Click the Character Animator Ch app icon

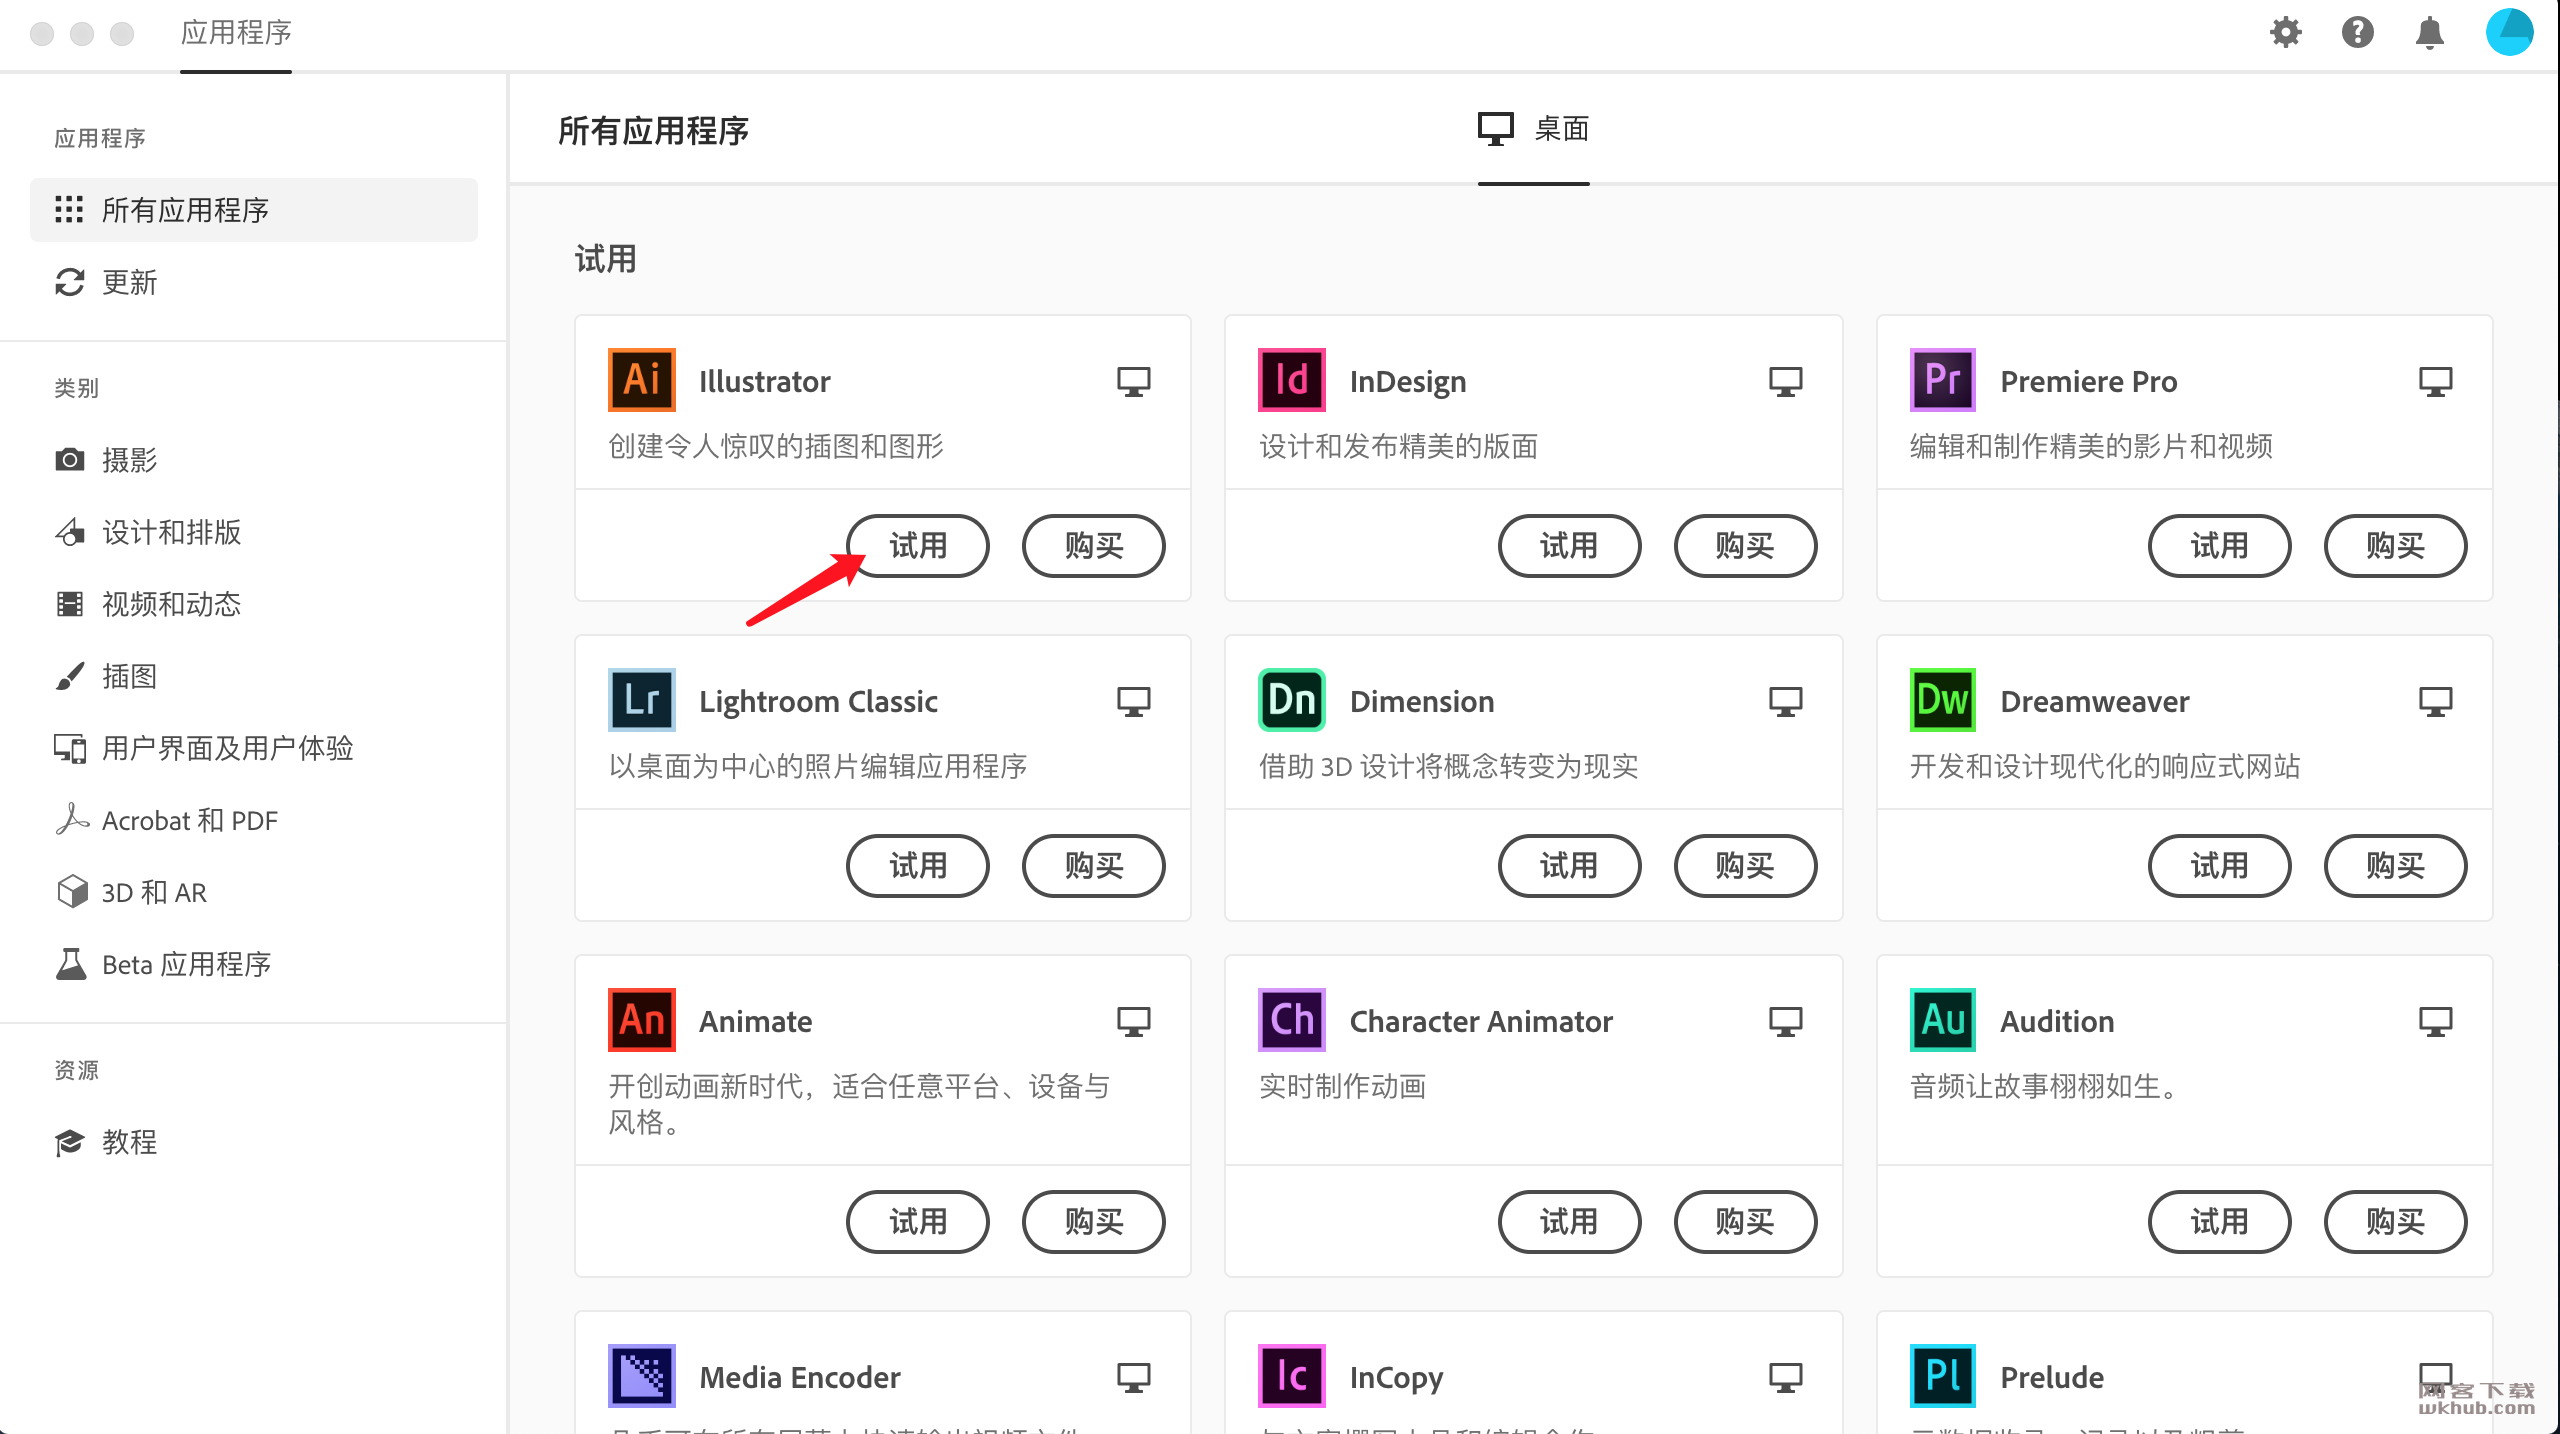point(1291,1020)
